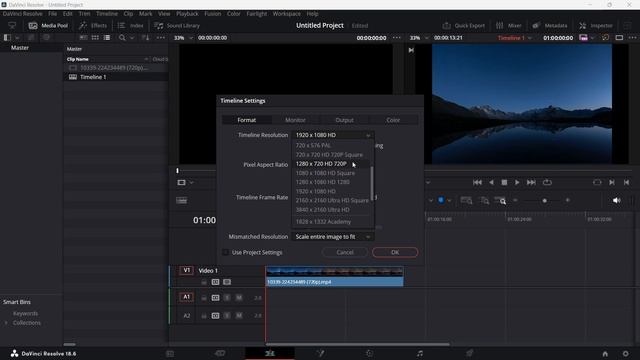Click the Quick Export button
640x360 pixels.
coord(464,25)
